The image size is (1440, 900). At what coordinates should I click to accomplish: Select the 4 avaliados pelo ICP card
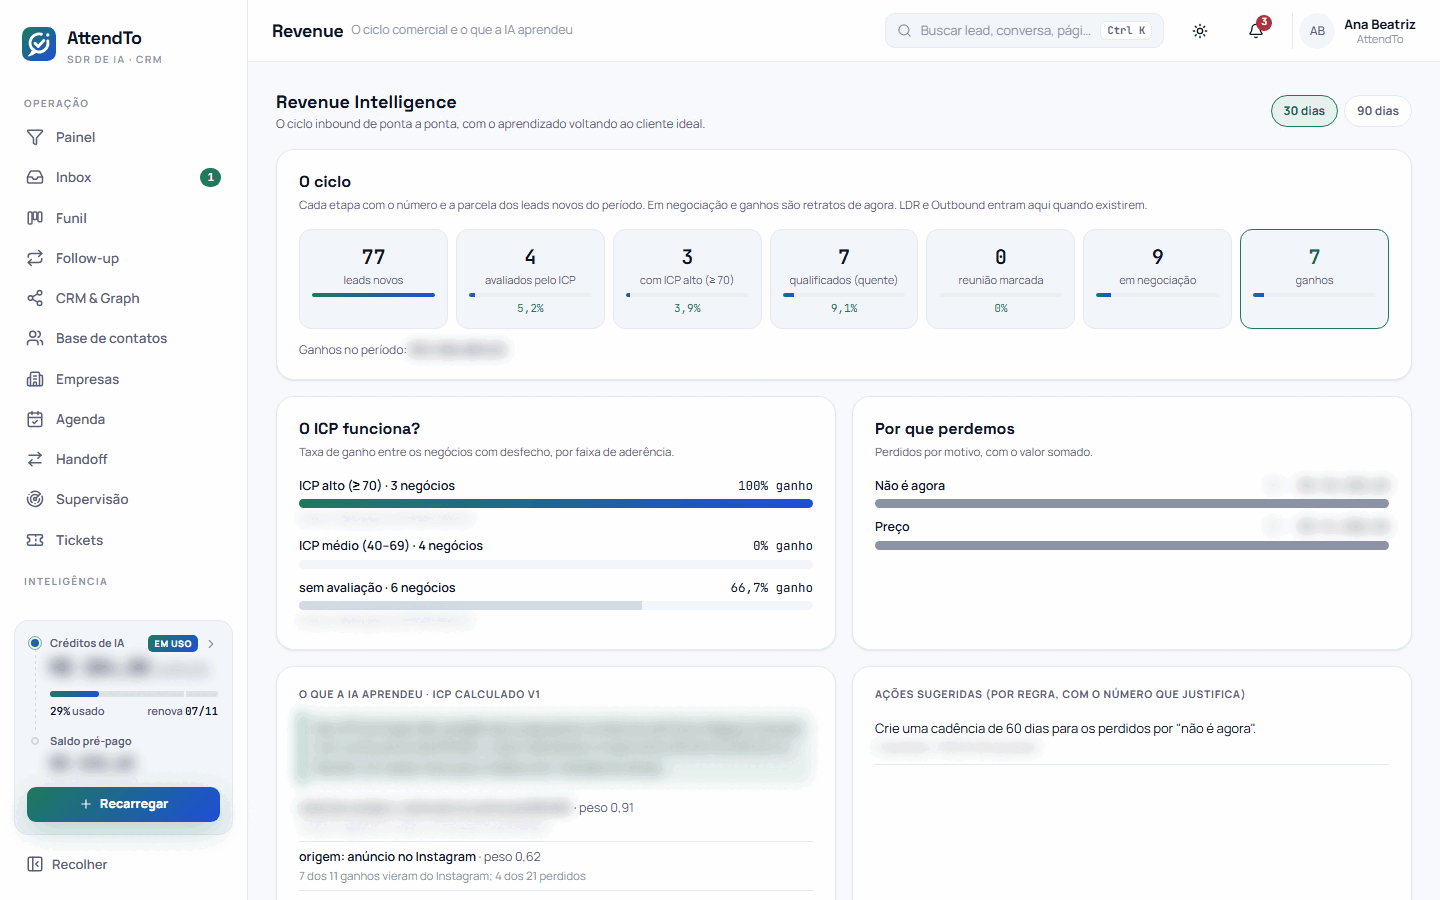pyautogui.click(x=530, y=279)
